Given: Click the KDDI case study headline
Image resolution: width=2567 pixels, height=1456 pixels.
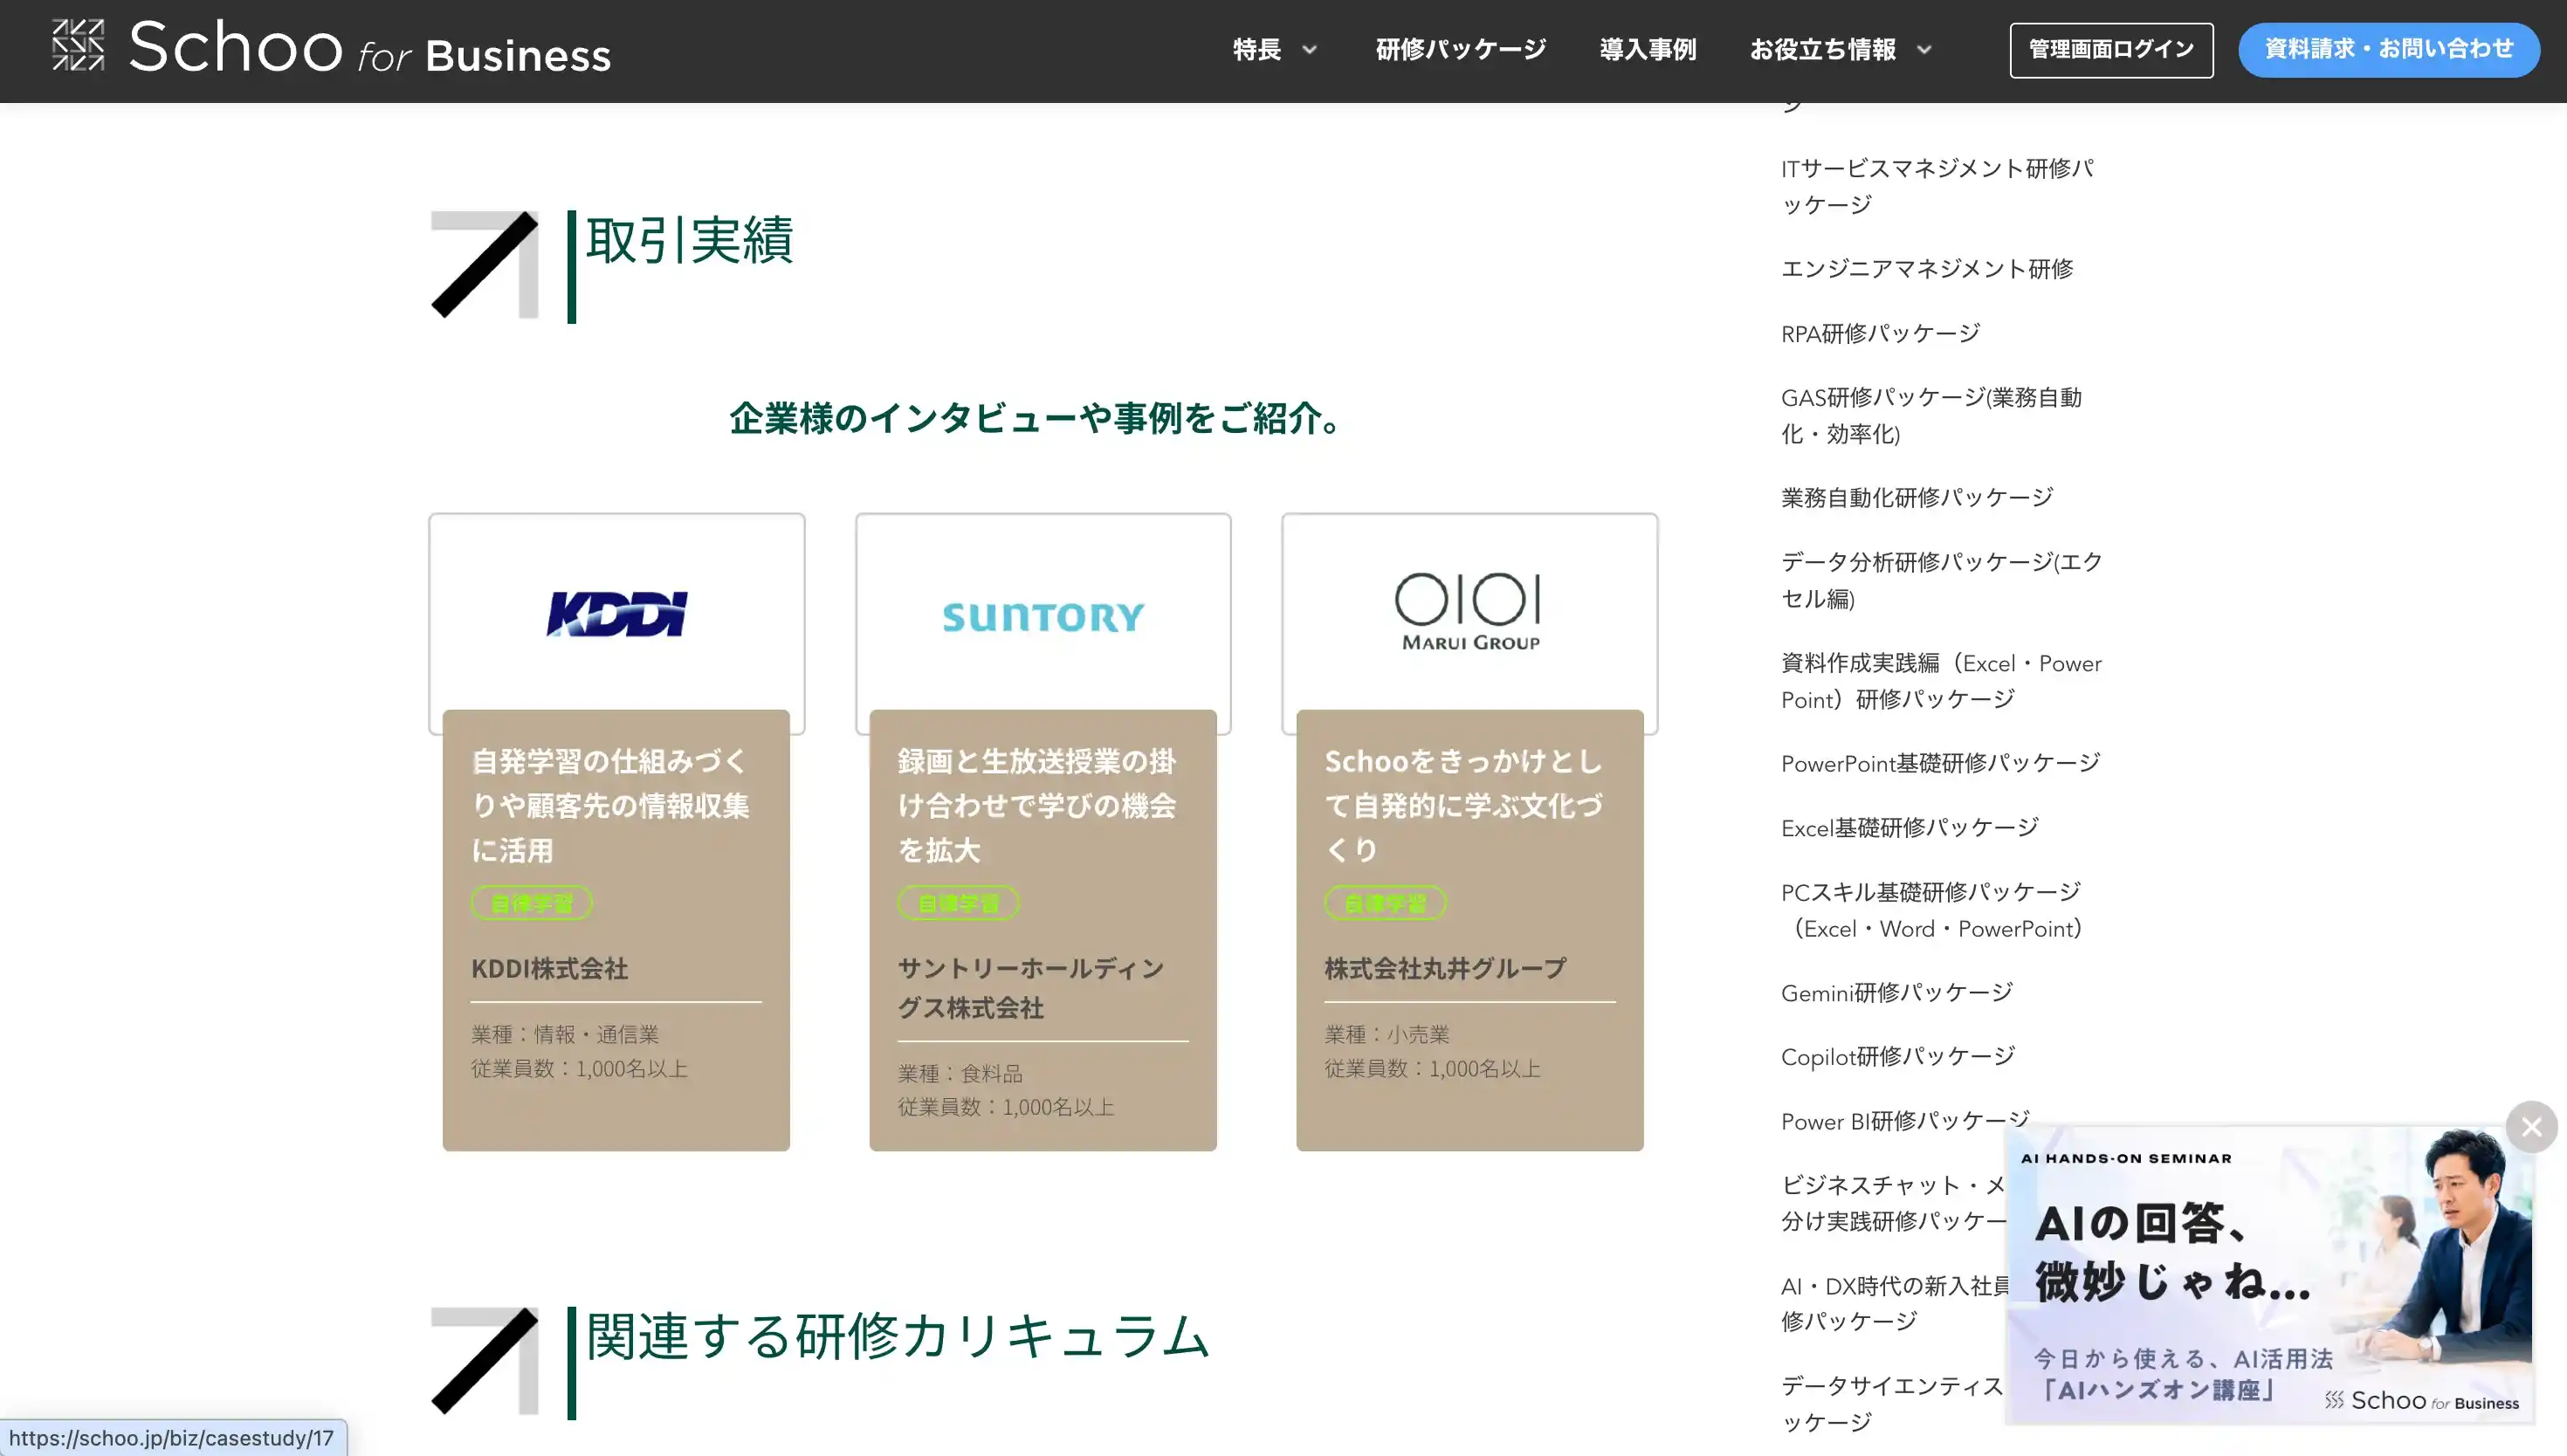Looking at the screenshot, I should pyautogui.click(x=611, y=806).
